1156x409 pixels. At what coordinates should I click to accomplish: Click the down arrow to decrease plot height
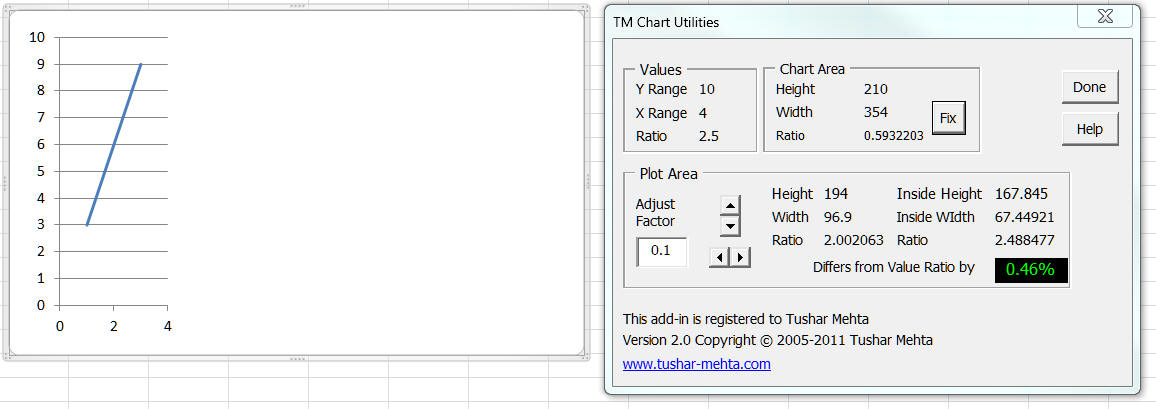pos(730,226)
